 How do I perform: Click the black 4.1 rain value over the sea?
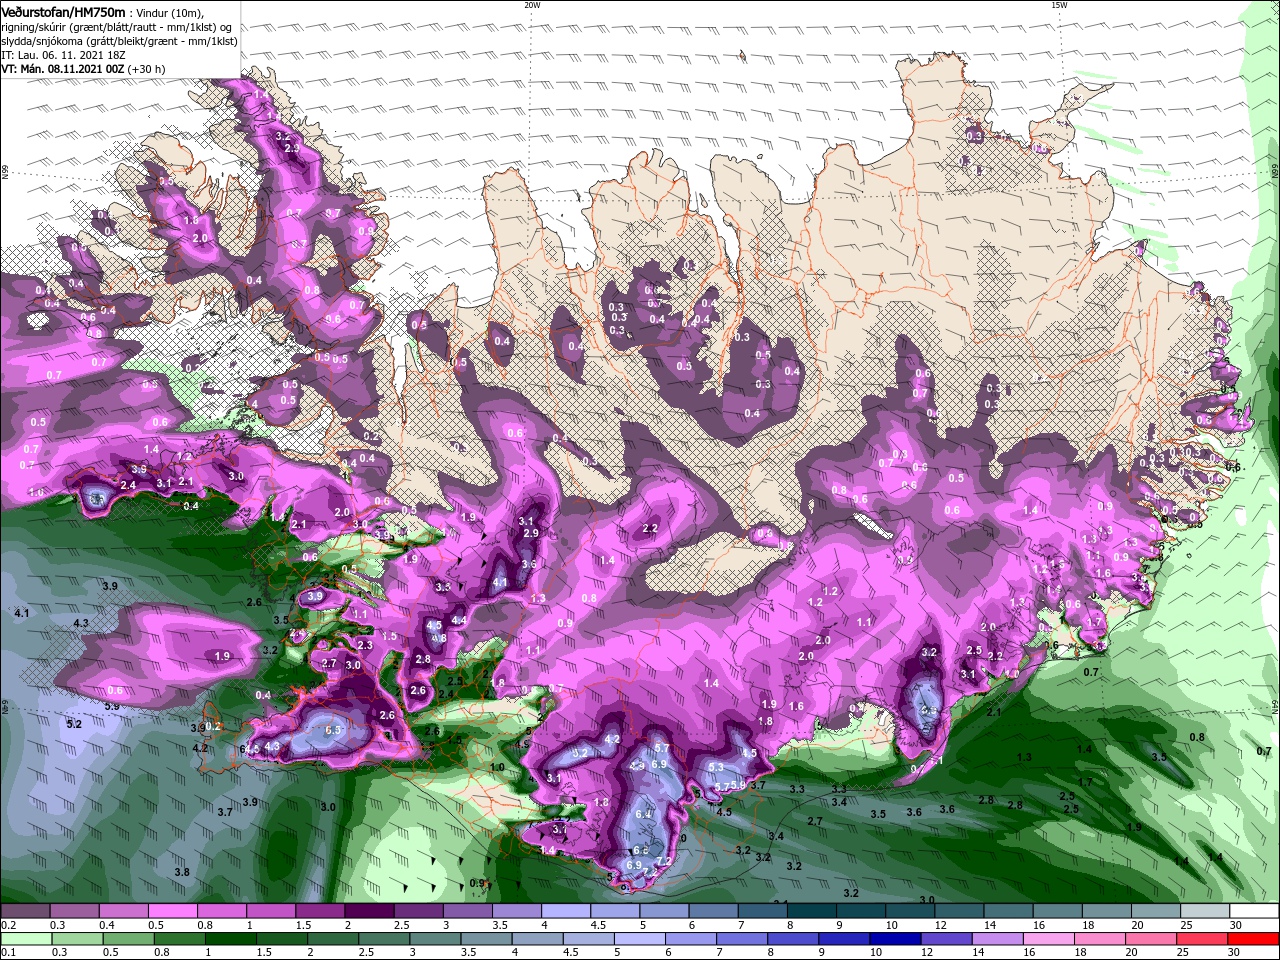(22, 612)
